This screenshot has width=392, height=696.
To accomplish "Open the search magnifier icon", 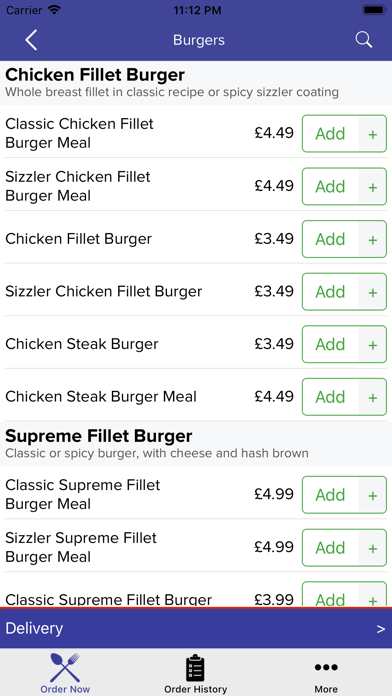I will click(364, 40).
